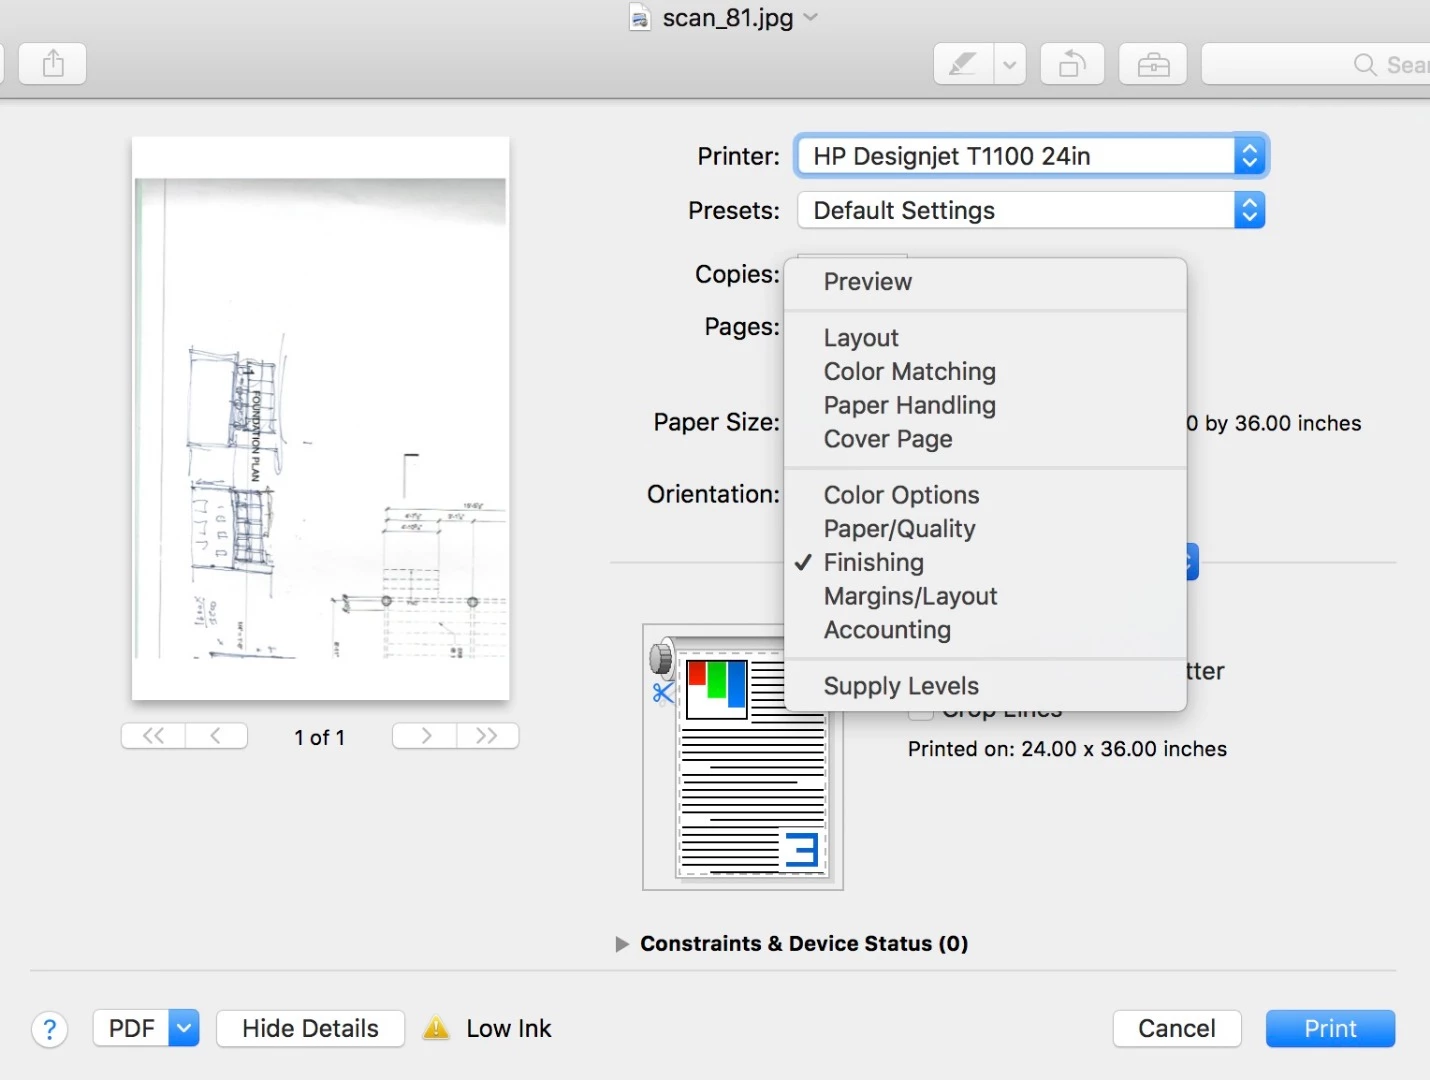
Task: Open the Presets dropdown Default Settings
Action: click(x=1031, y=210)
